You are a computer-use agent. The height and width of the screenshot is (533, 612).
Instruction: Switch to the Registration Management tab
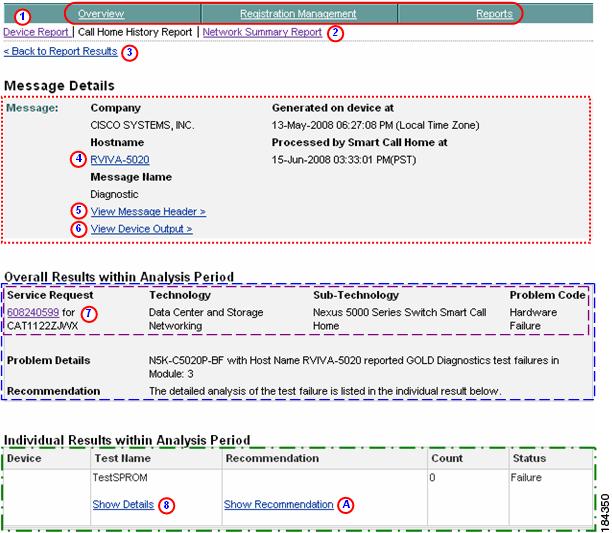(298, 14)
